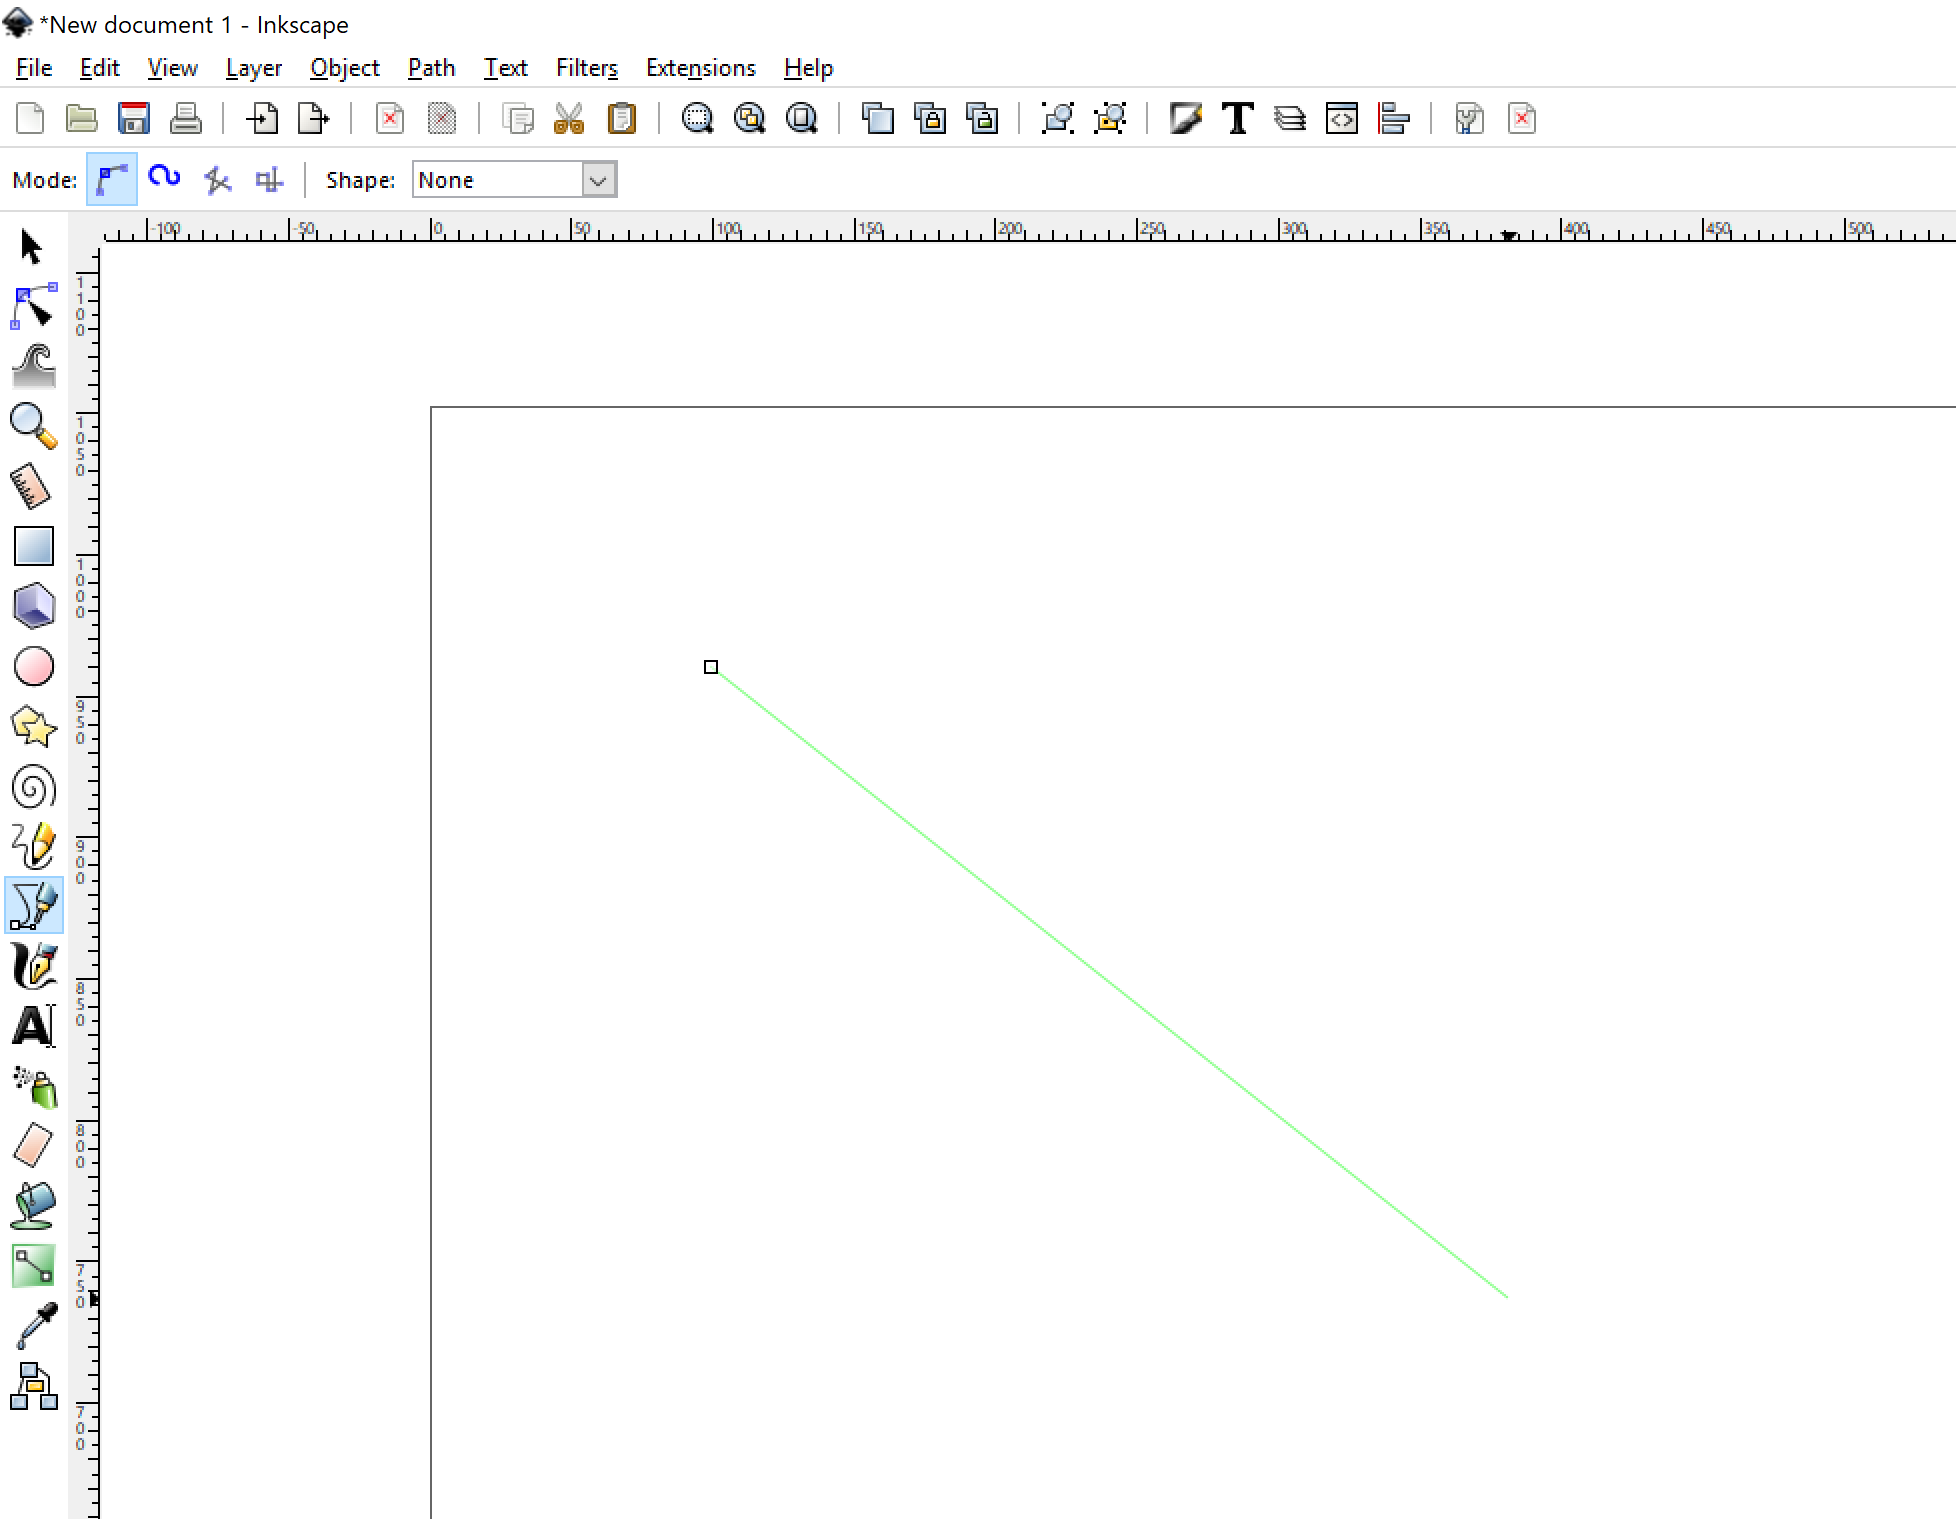The width and height of the screenshot is (1956, 1519).
Task: Enable Spiro path mode
Action: tap(164, 180)
